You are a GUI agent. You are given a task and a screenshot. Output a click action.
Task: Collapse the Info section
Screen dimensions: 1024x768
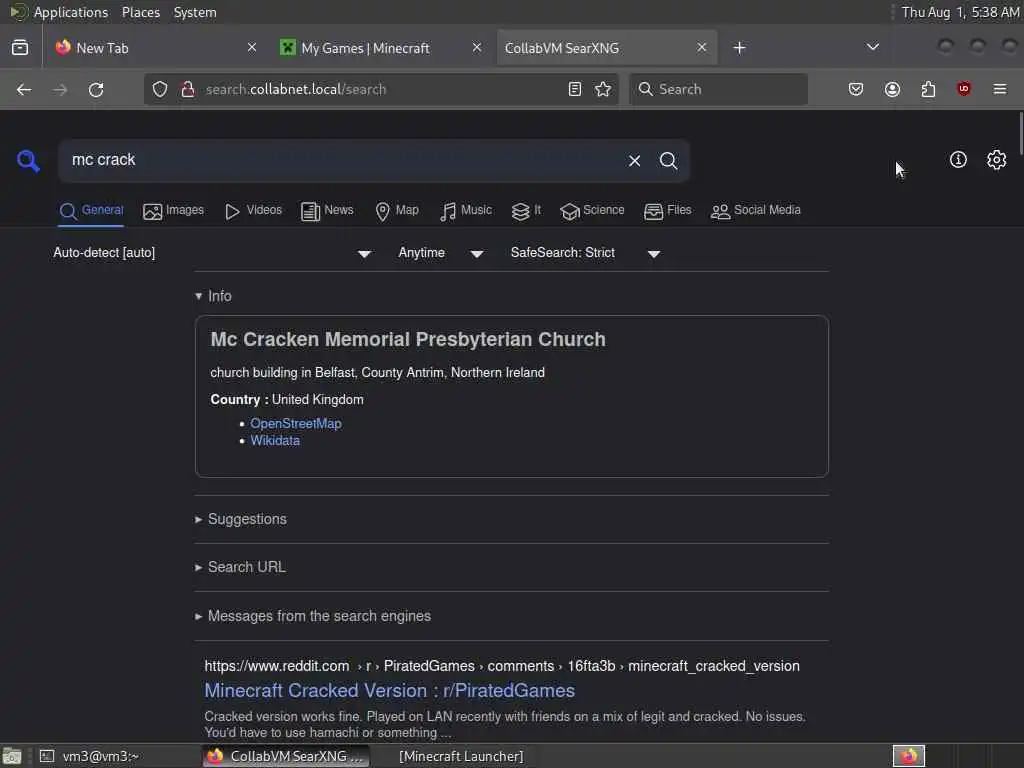tap(213, 296)
